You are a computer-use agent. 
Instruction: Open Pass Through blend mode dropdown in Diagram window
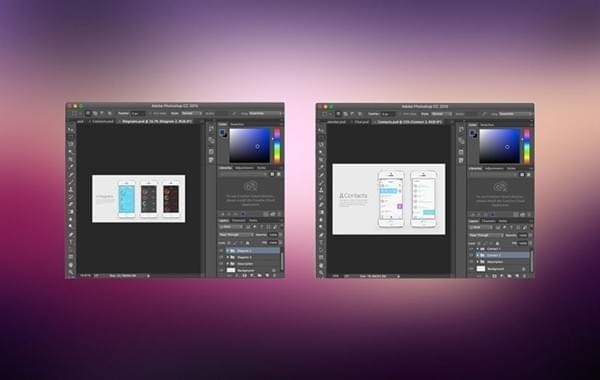pos(236,235)
